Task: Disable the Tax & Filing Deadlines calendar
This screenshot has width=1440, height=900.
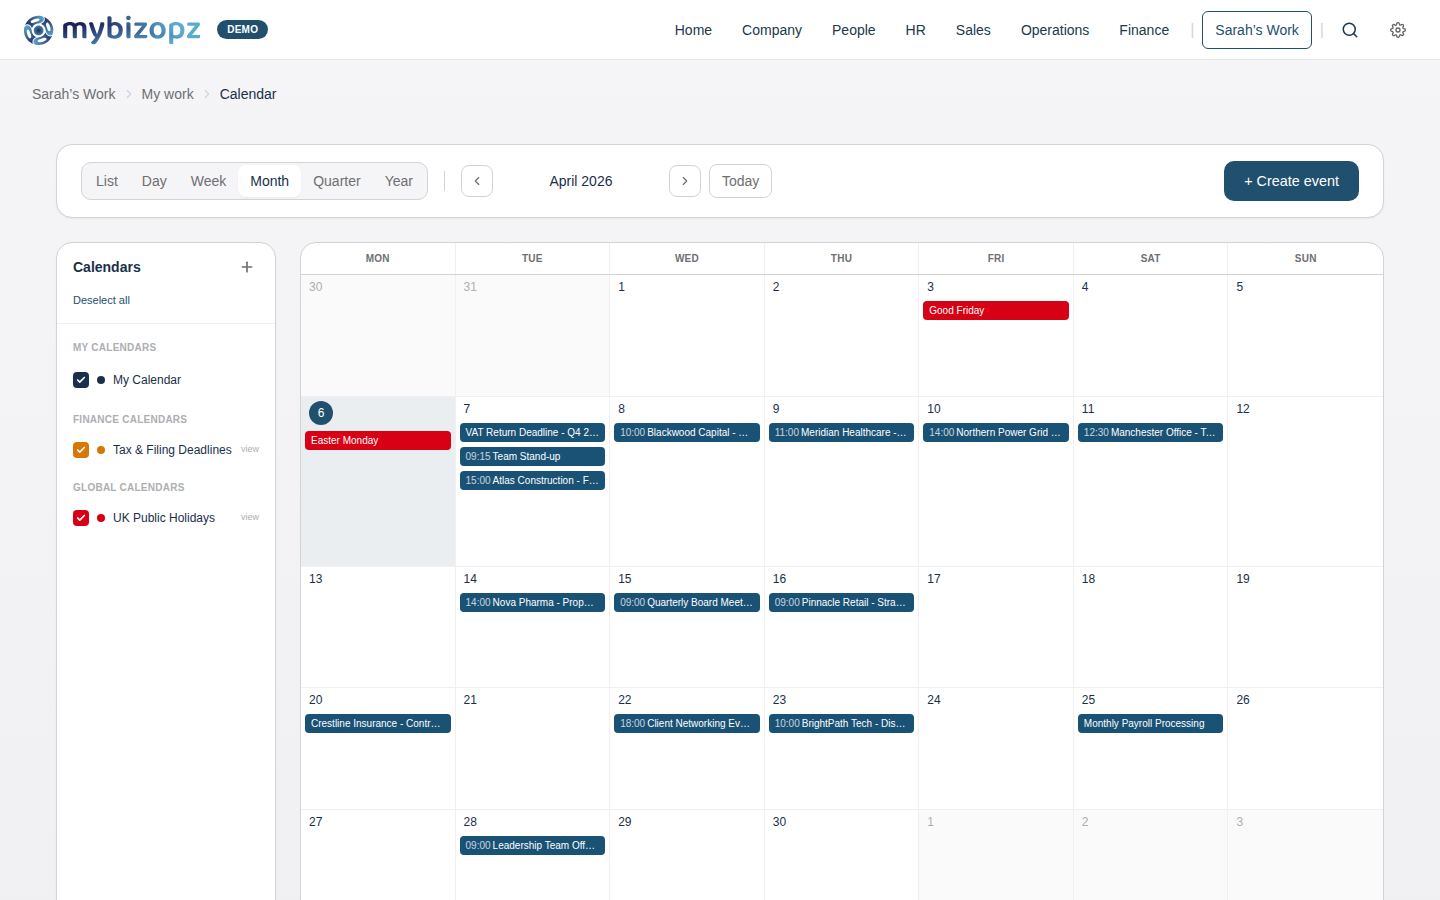Action: (81, 450)
